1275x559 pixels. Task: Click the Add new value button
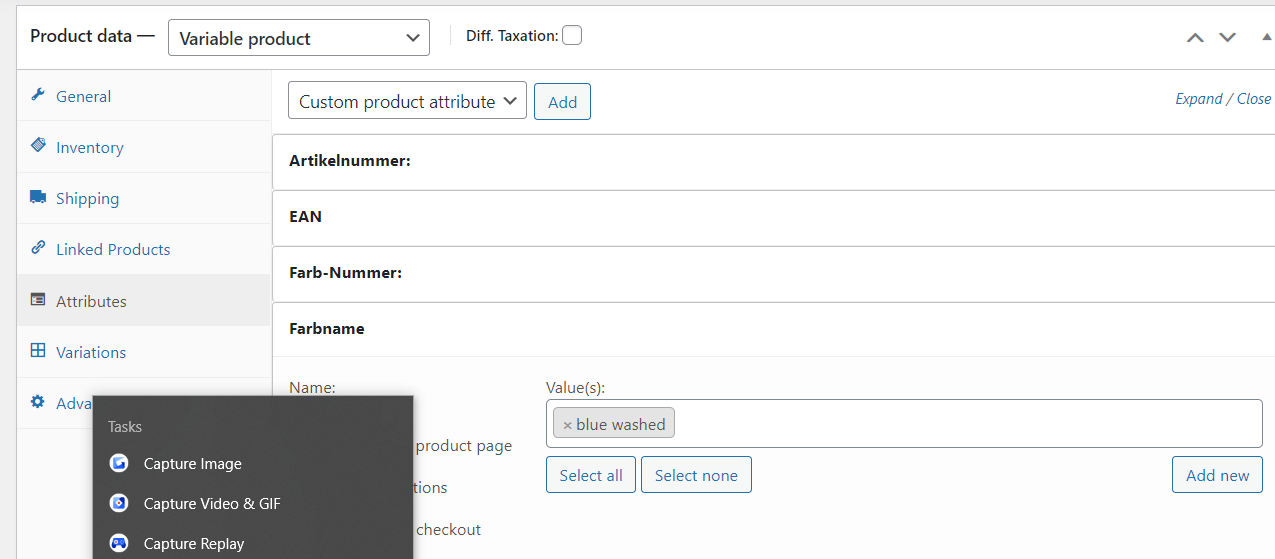[1217, 475]
